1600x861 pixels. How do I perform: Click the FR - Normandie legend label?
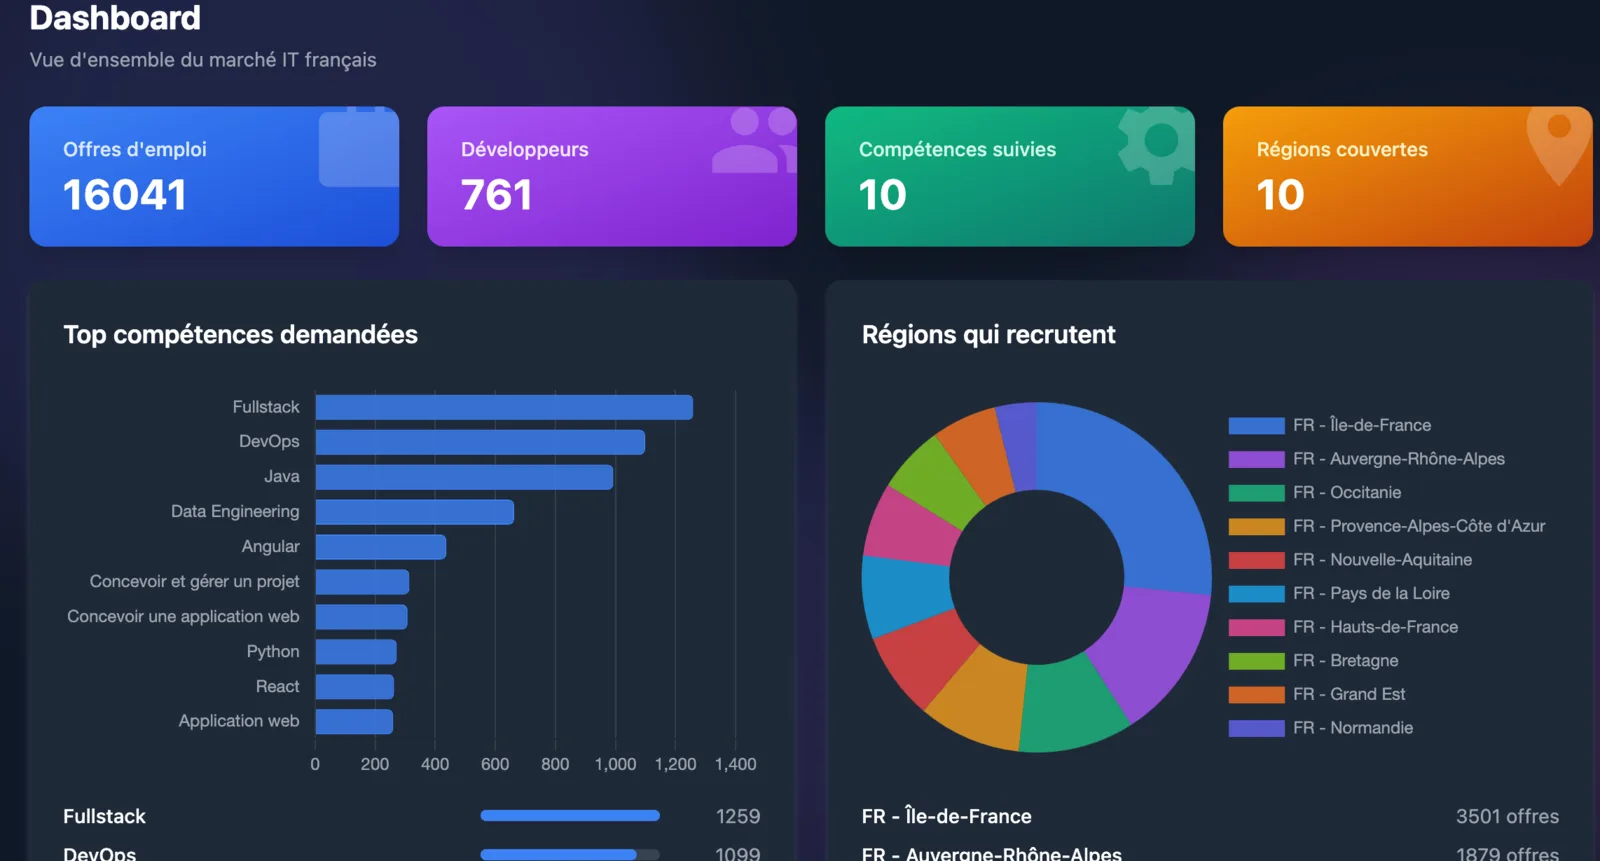[1353, 728]
